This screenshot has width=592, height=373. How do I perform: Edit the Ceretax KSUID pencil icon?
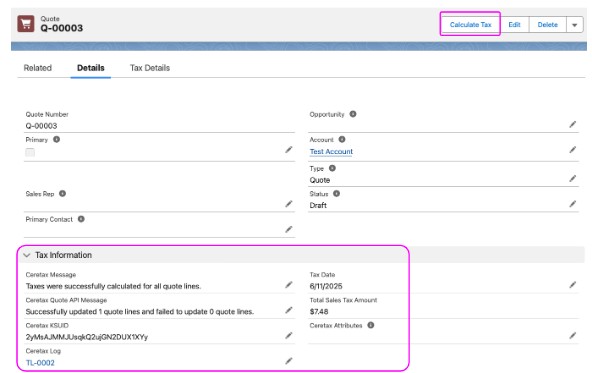click(289, 335)
